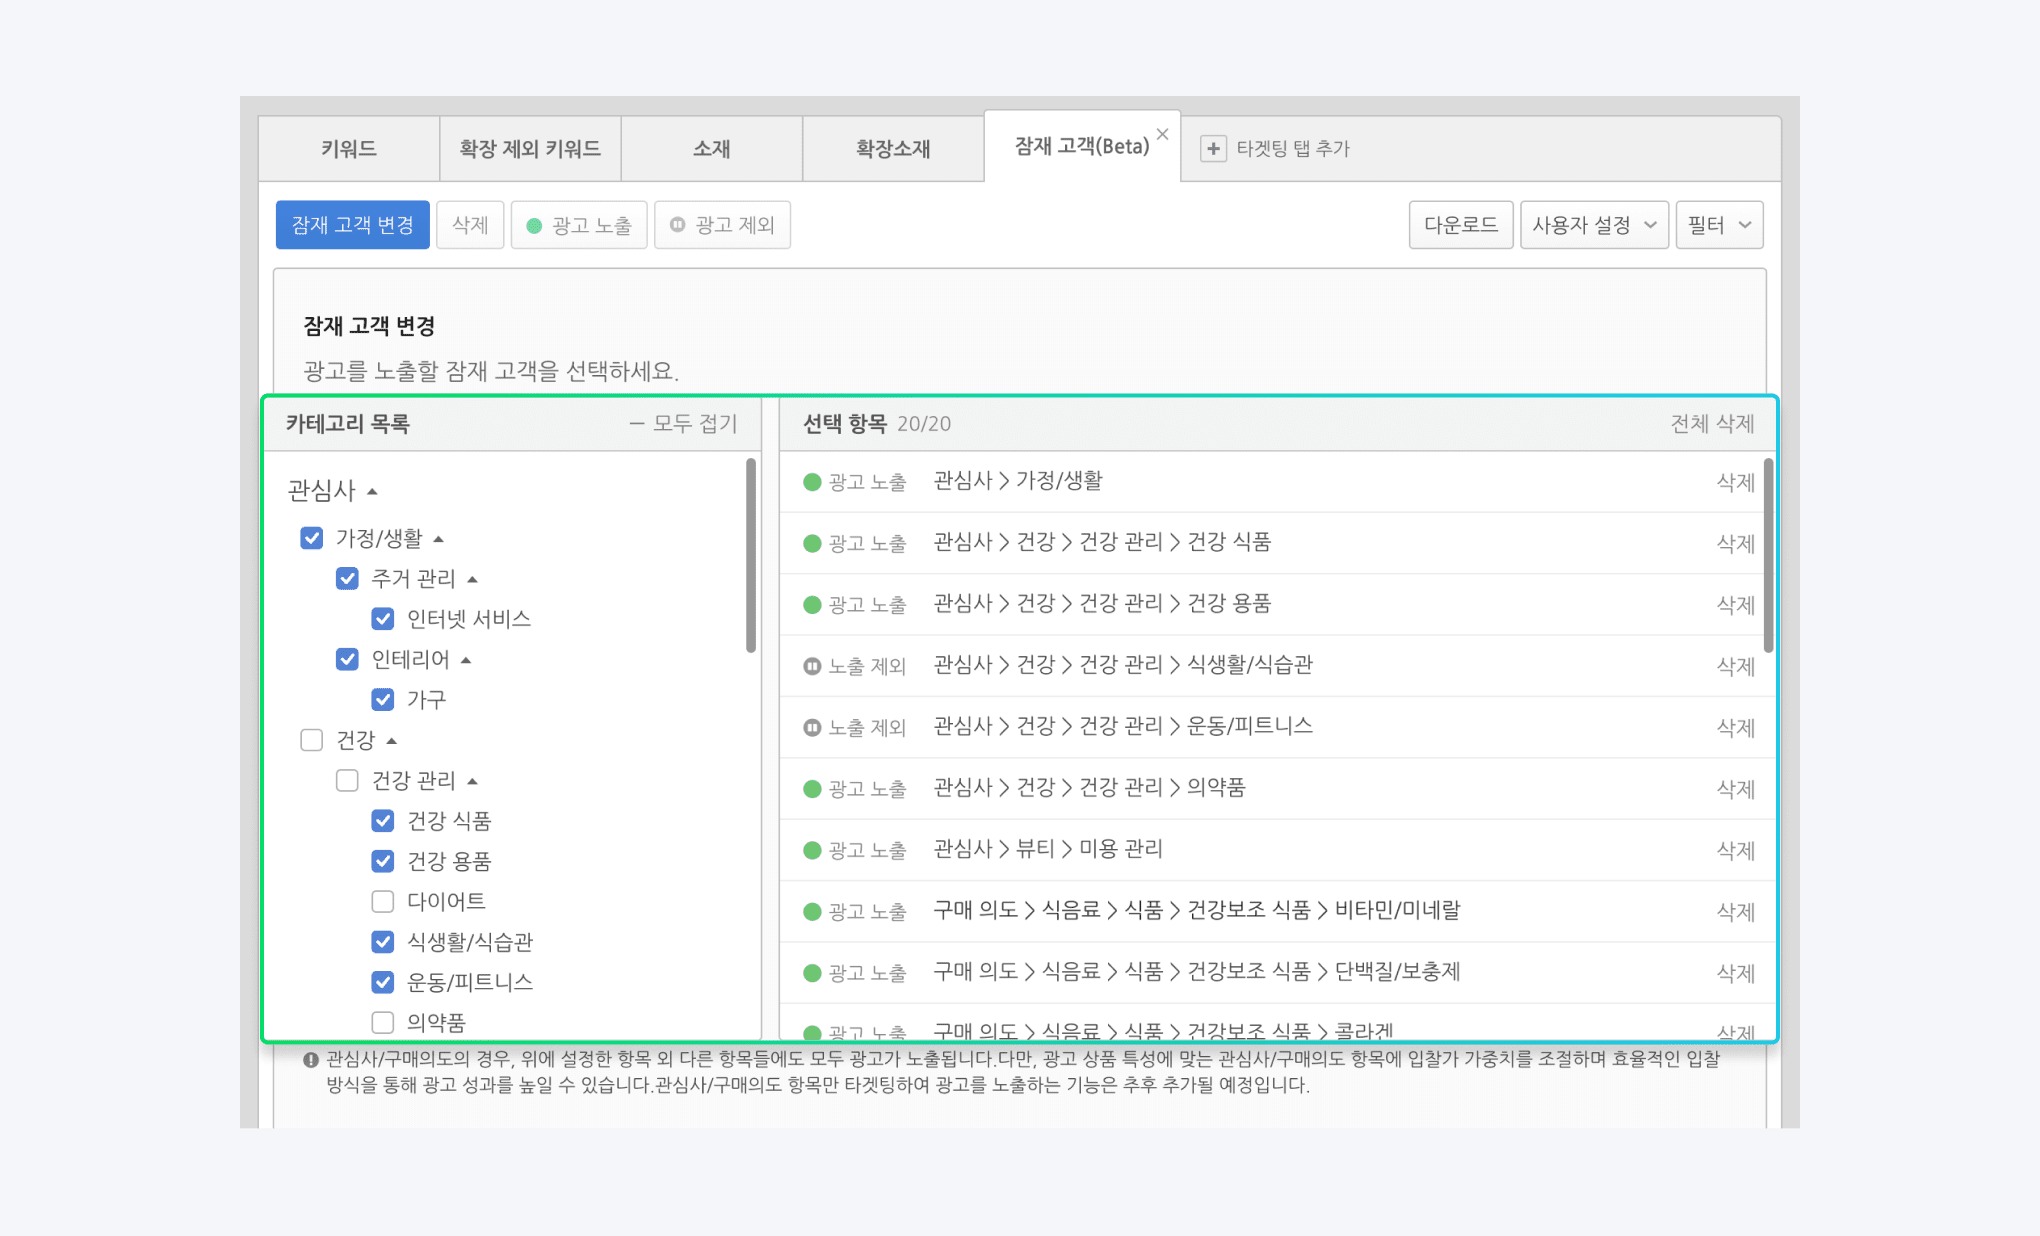
Task: Collapse the 인테리어 node arrow
Action: [x=466, y=660]
